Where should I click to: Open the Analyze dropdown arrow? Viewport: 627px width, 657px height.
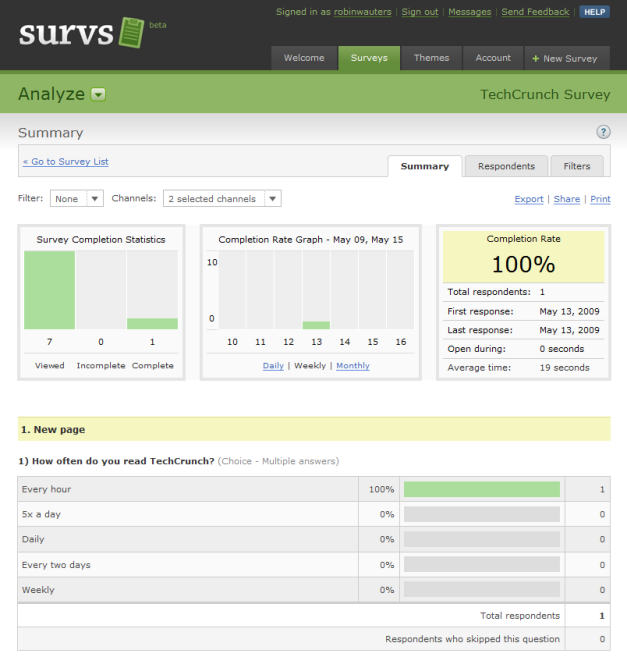pyautogui.click(x=98, y=95)
